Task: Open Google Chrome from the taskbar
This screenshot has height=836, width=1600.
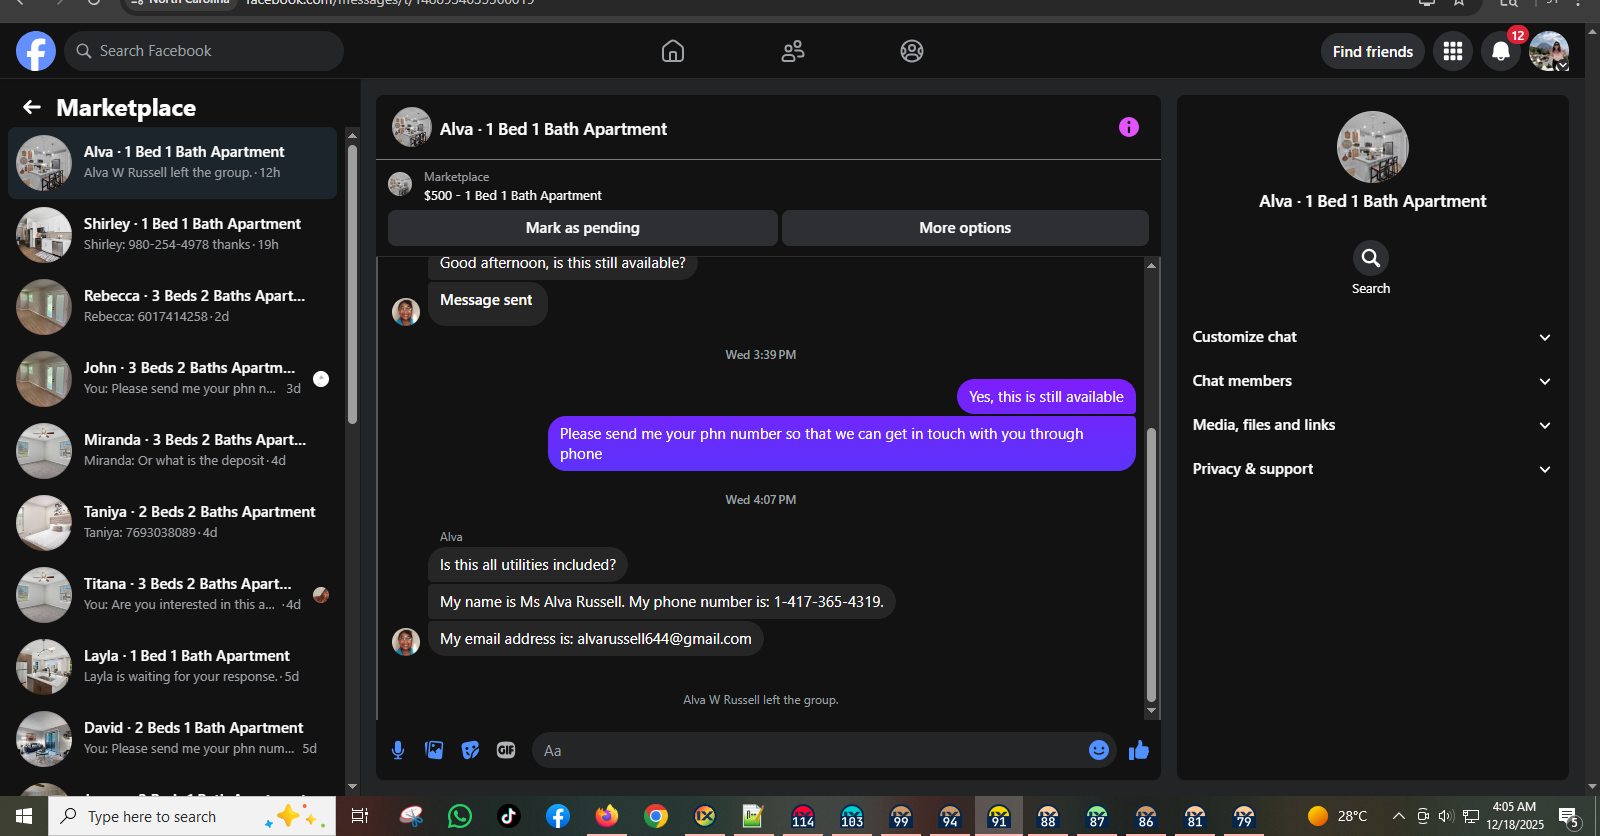Action: [656, 816]
